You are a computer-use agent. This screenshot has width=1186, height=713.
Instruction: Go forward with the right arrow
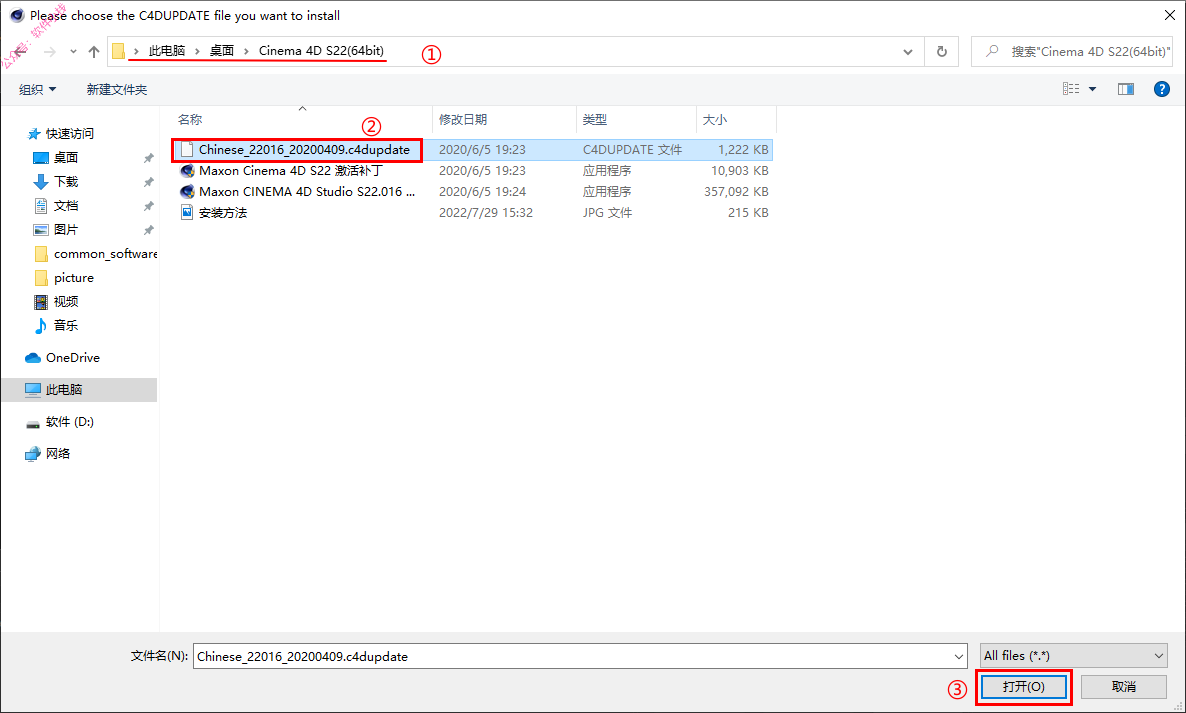click(x=50, y=51)
